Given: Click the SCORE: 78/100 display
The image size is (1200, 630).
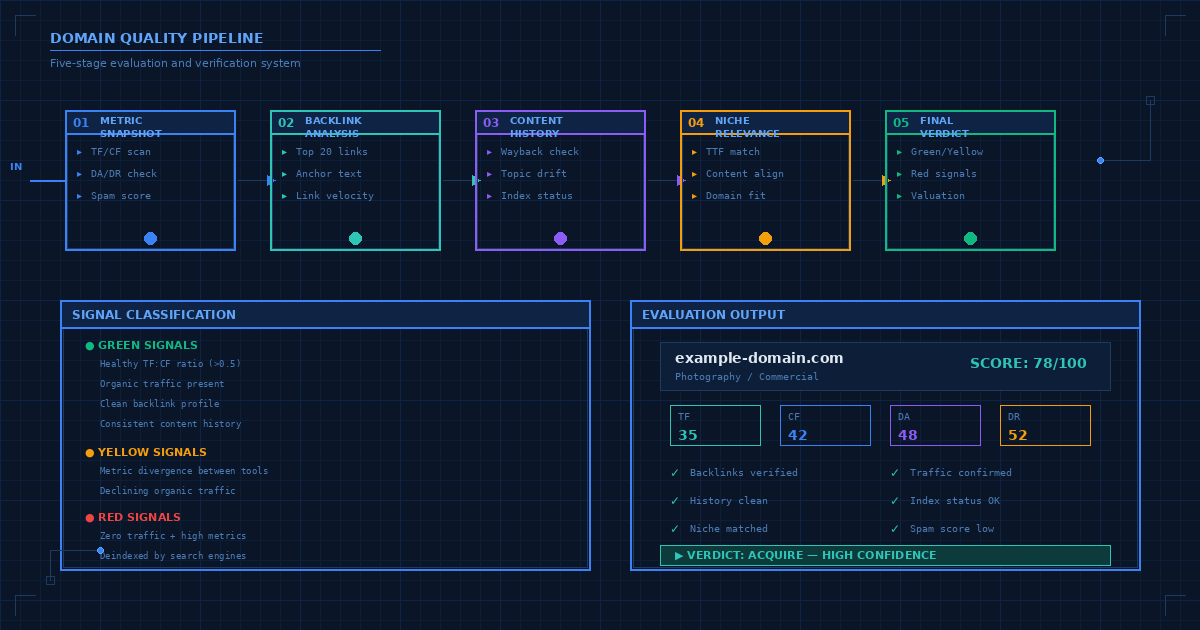Looking at the screenshot, I should [1028, 363].
